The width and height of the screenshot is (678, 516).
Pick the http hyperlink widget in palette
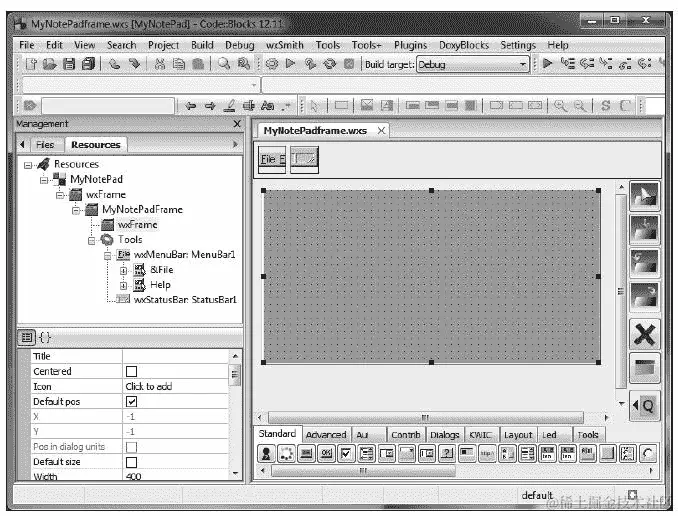(x=487, y=453)
